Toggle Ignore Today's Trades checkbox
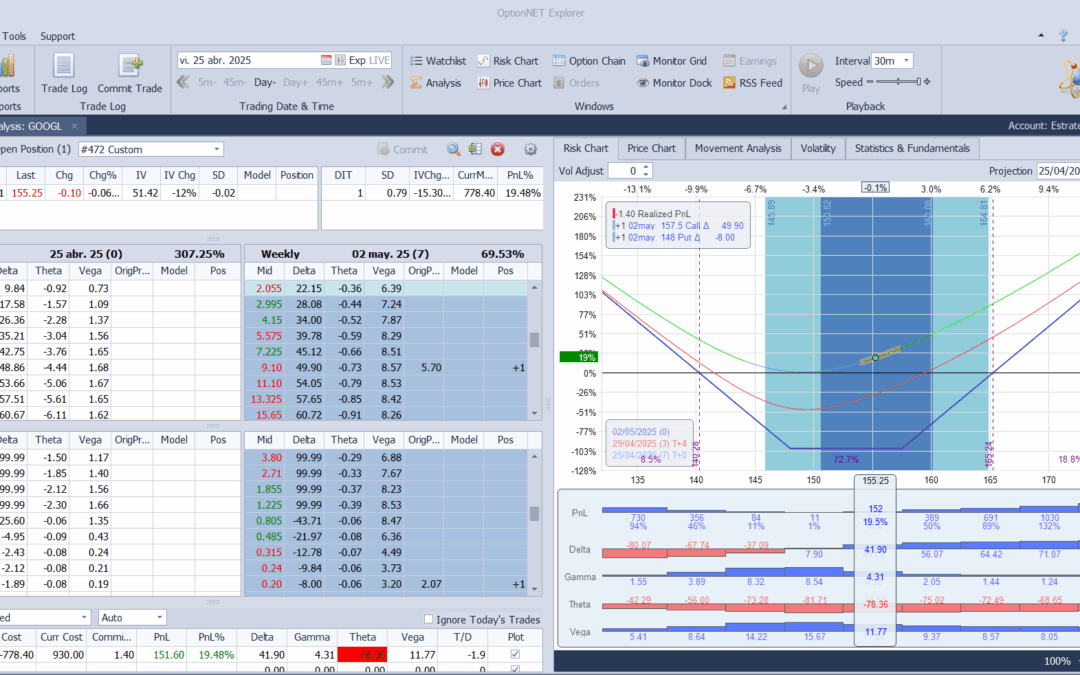1080x675 pixels. pos(428,619)
